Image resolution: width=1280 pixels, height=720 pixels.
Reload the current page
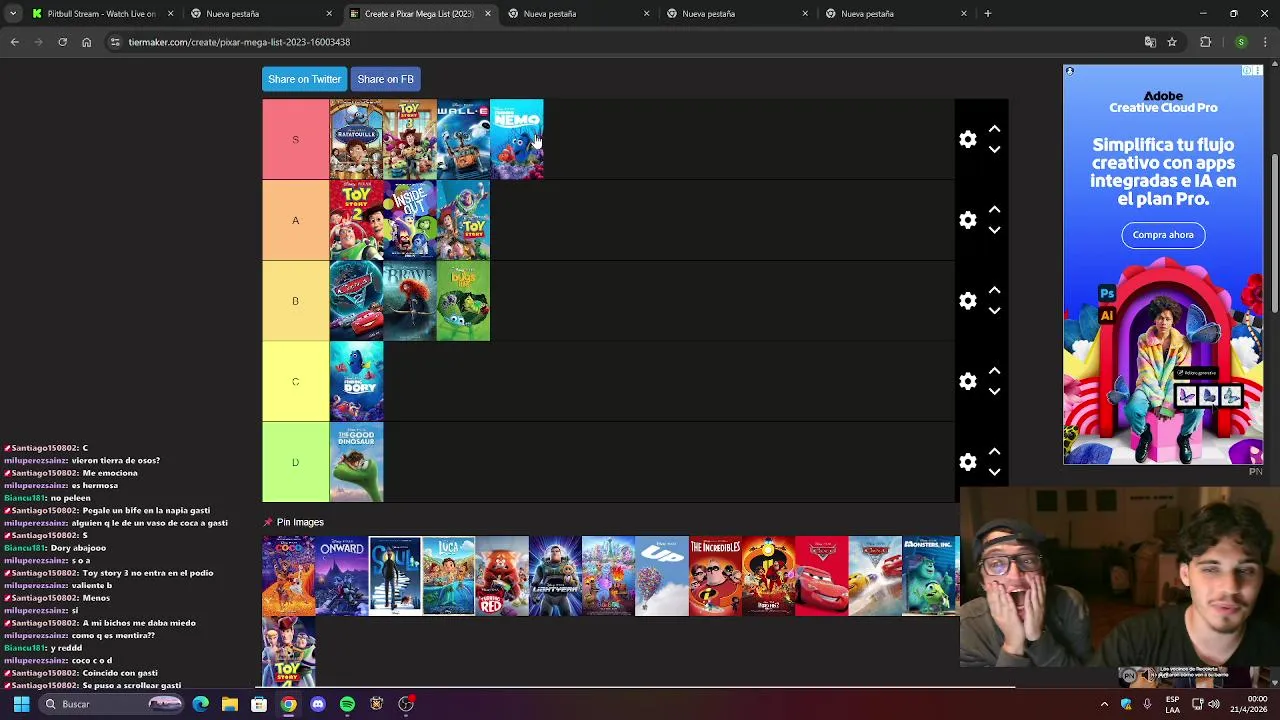point(62,42)
